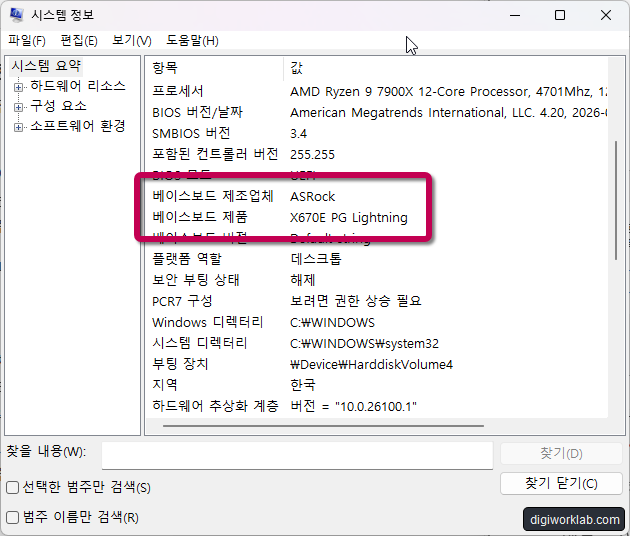The height and width of the screenshot is (536, 630).
Task: Click the 찾기(D) button
Action: coord(561,454)
